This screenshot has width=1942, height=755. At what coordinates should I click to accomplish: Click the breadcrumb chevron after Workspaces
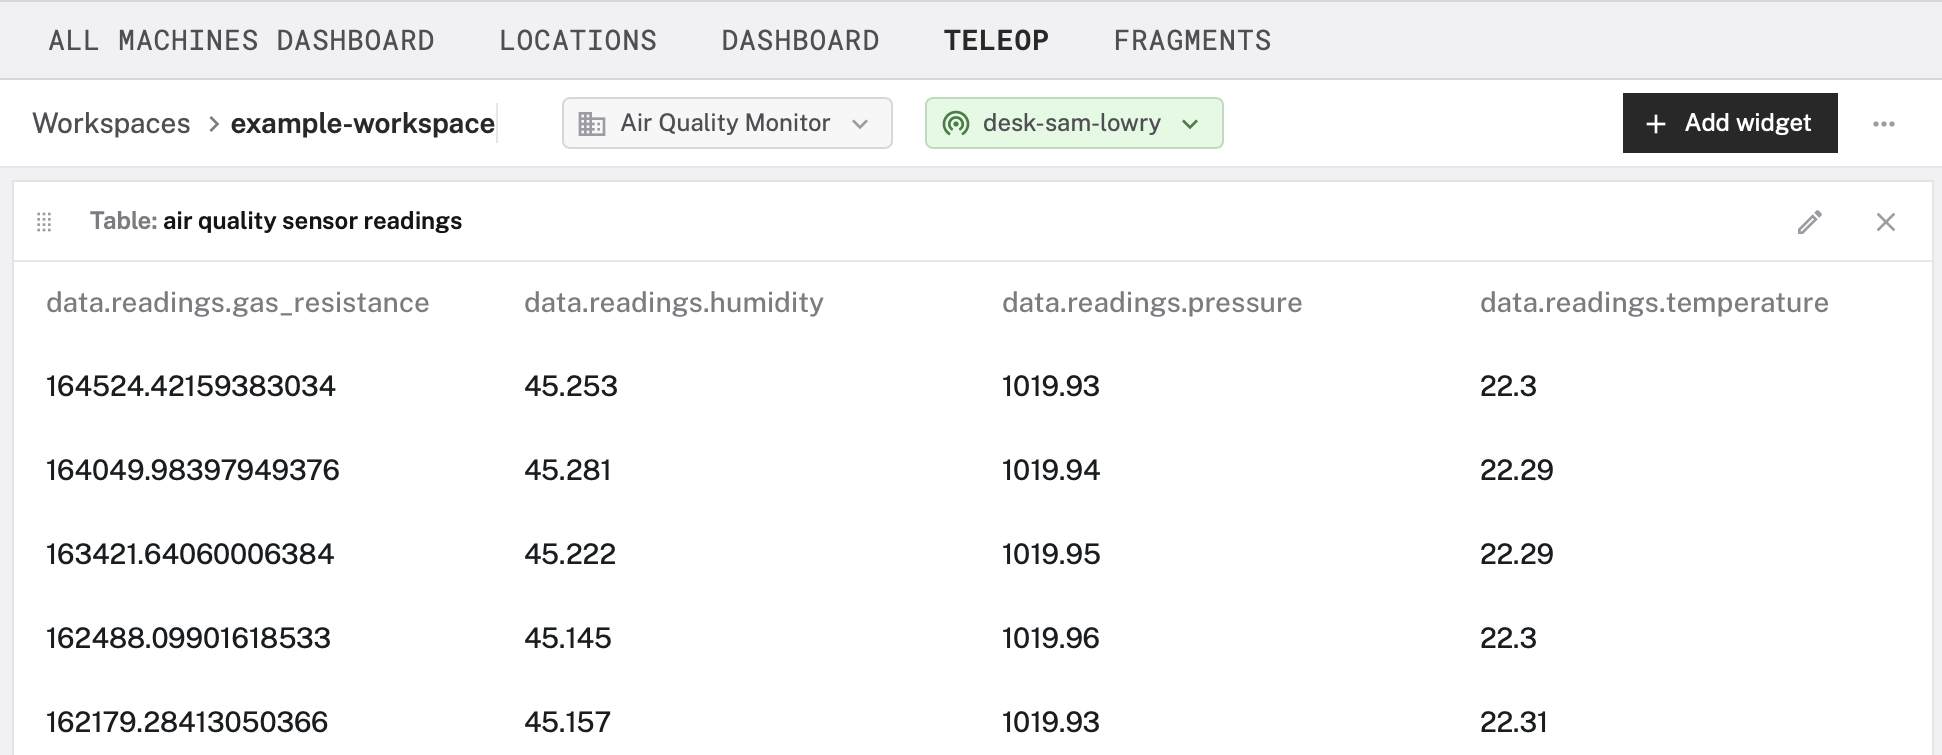pyautogui.click(x=213, y=123)
